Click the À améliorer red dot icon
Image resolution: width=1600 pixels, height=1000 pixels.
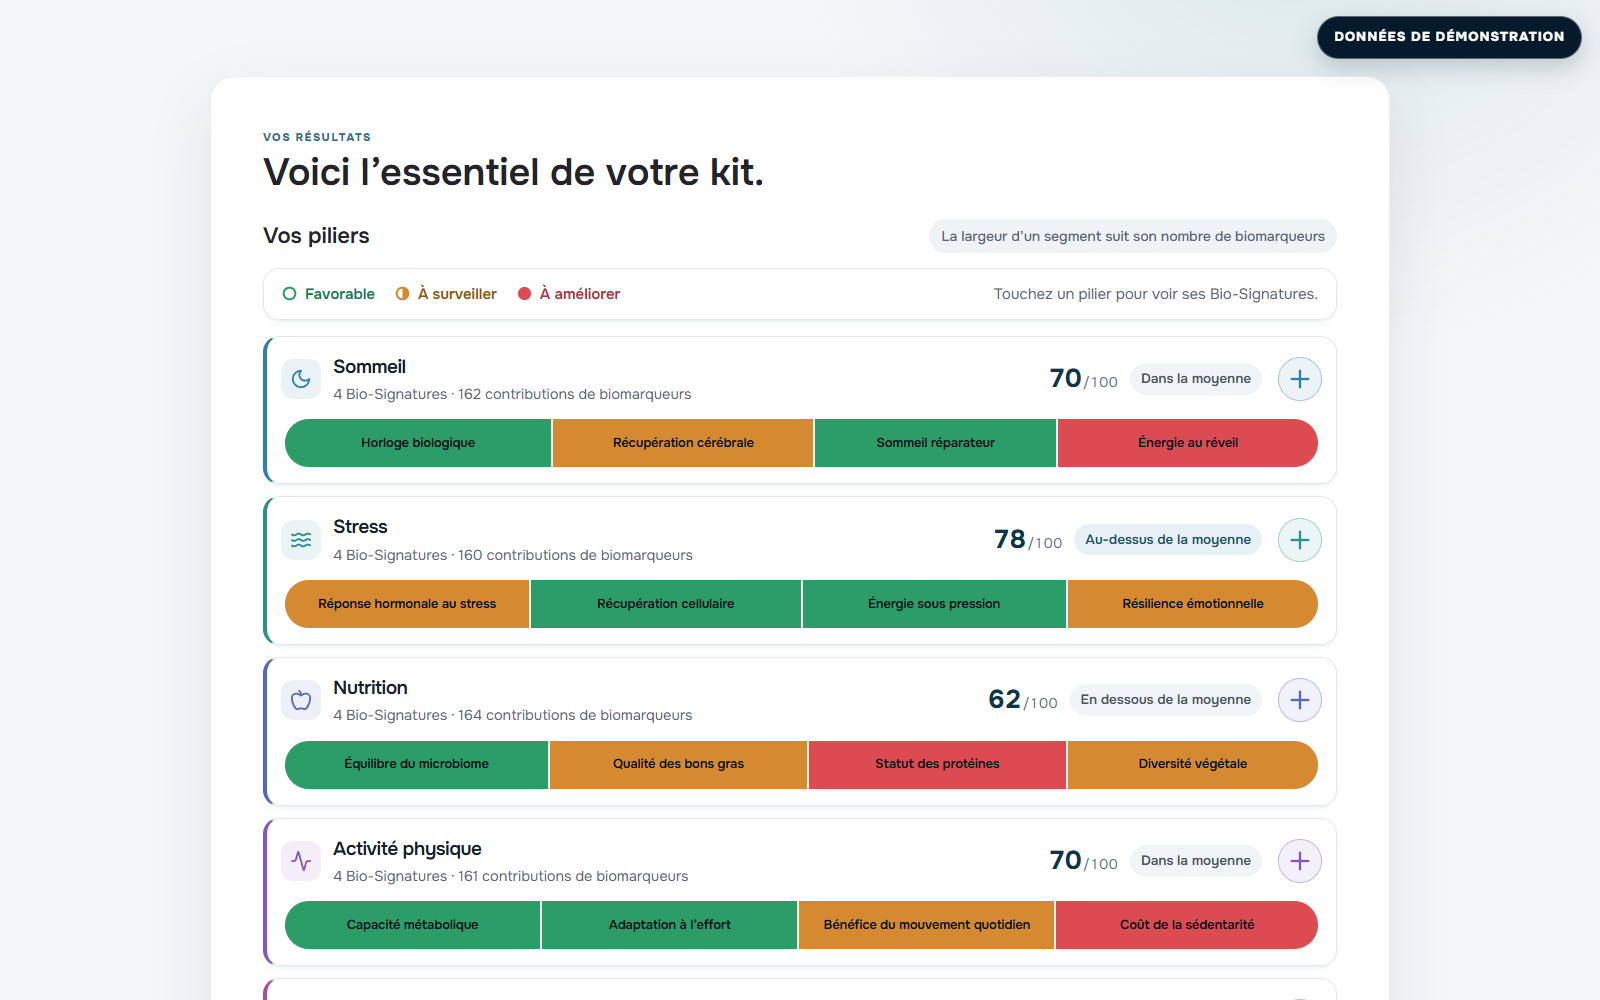tap(524, 294)
